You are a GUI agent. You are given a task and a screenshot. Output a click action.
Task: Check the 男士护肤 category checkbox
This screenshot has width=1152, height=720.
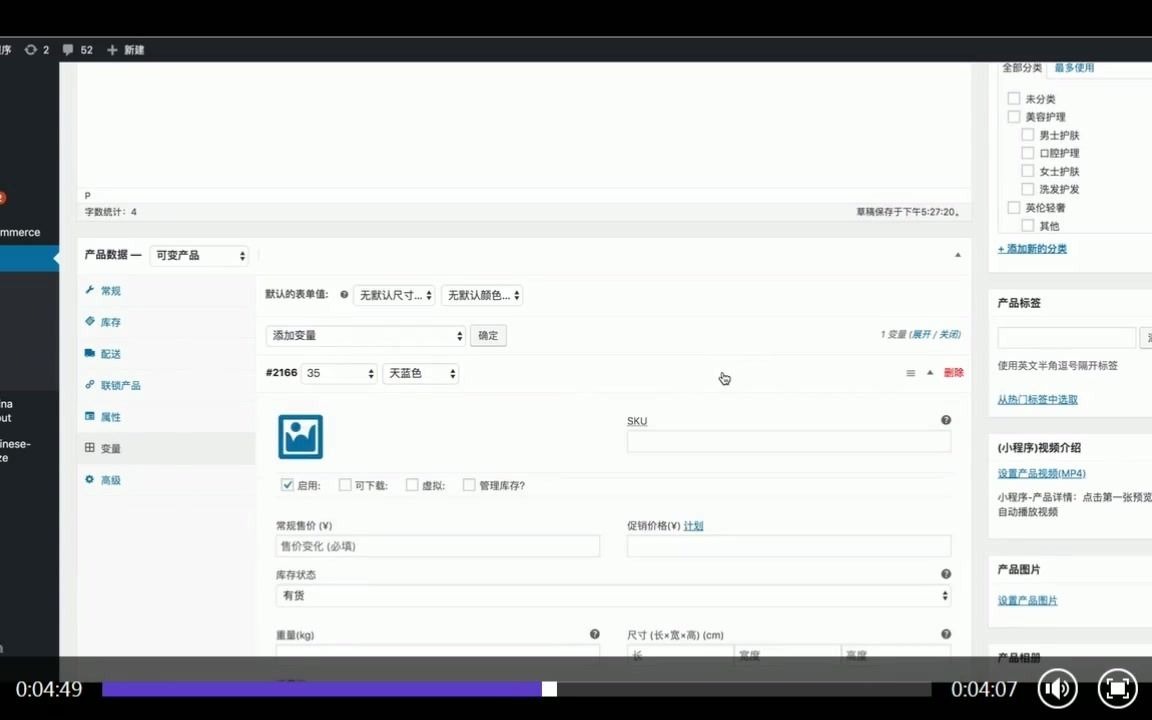1028,134
